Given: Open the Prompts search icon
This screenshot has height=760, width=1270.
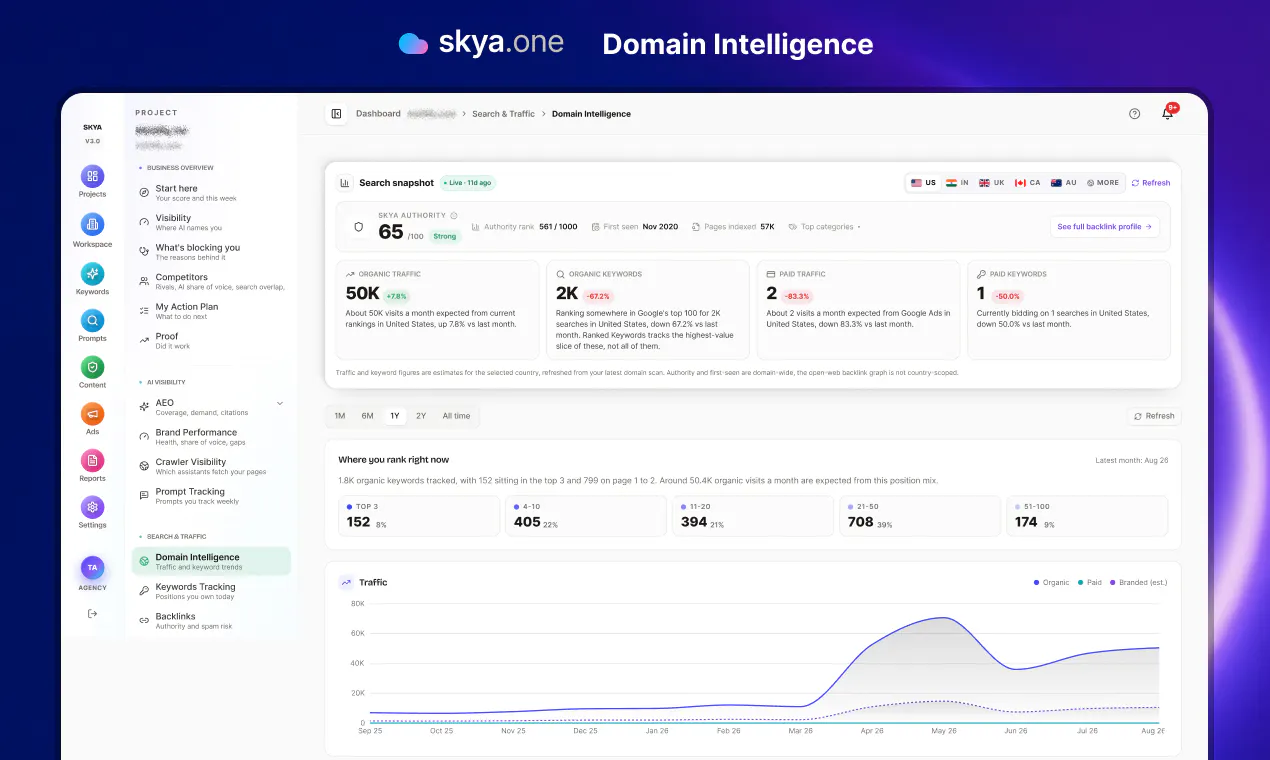Looking at the screenshot, I should click(92, 320).
